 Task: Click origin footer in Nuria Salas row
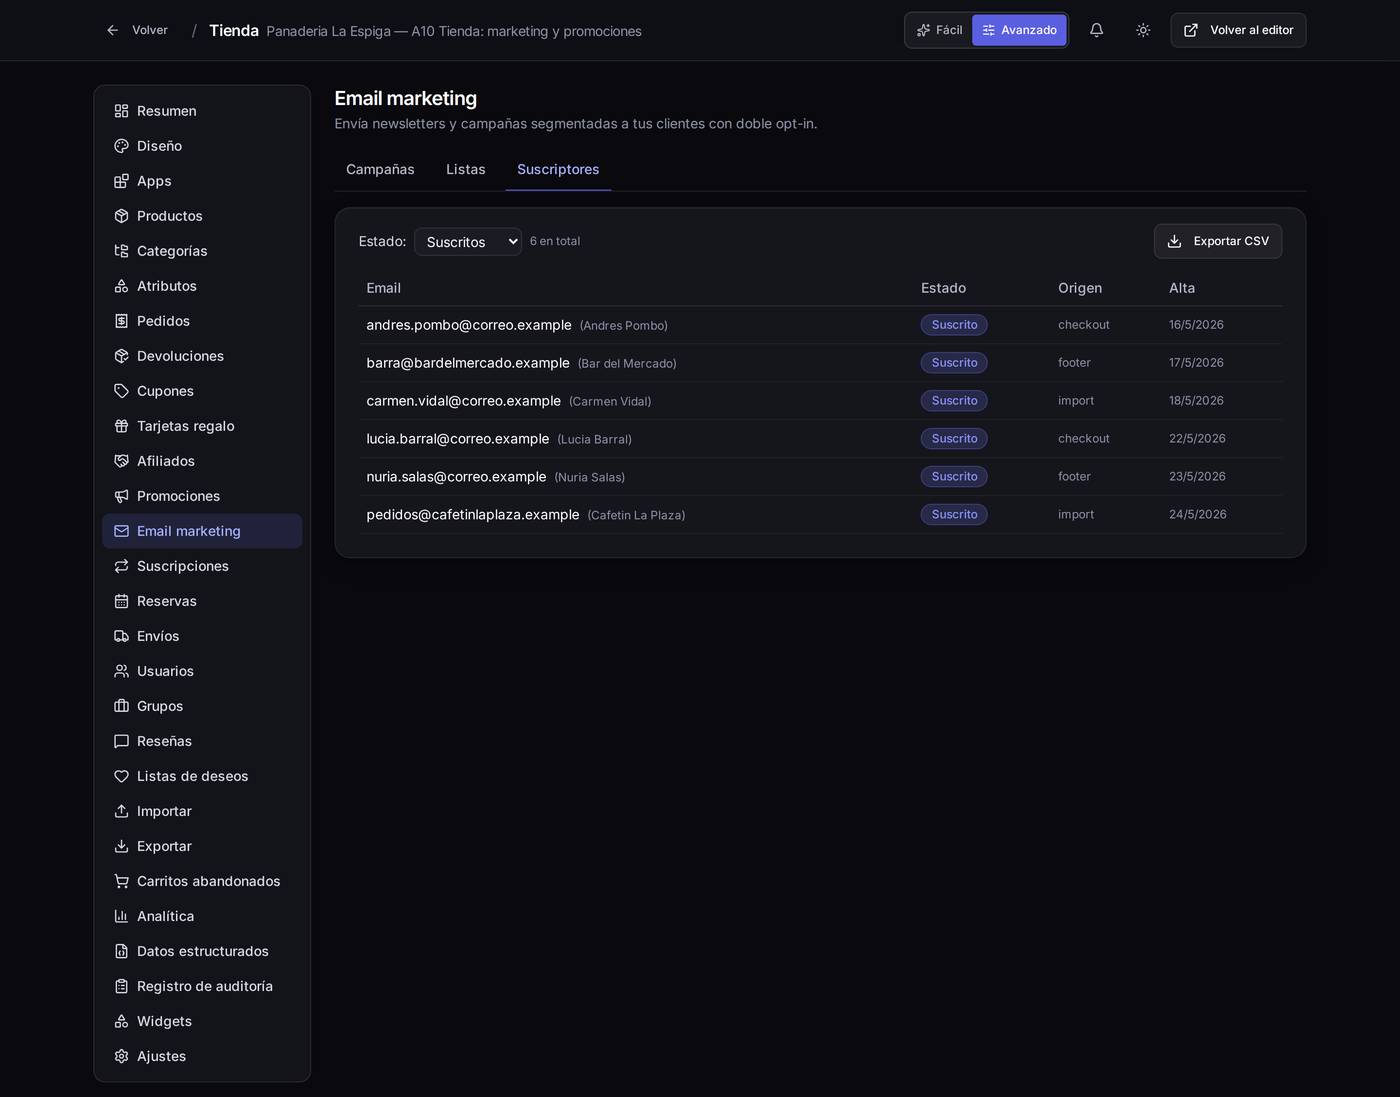(1074, 477)
